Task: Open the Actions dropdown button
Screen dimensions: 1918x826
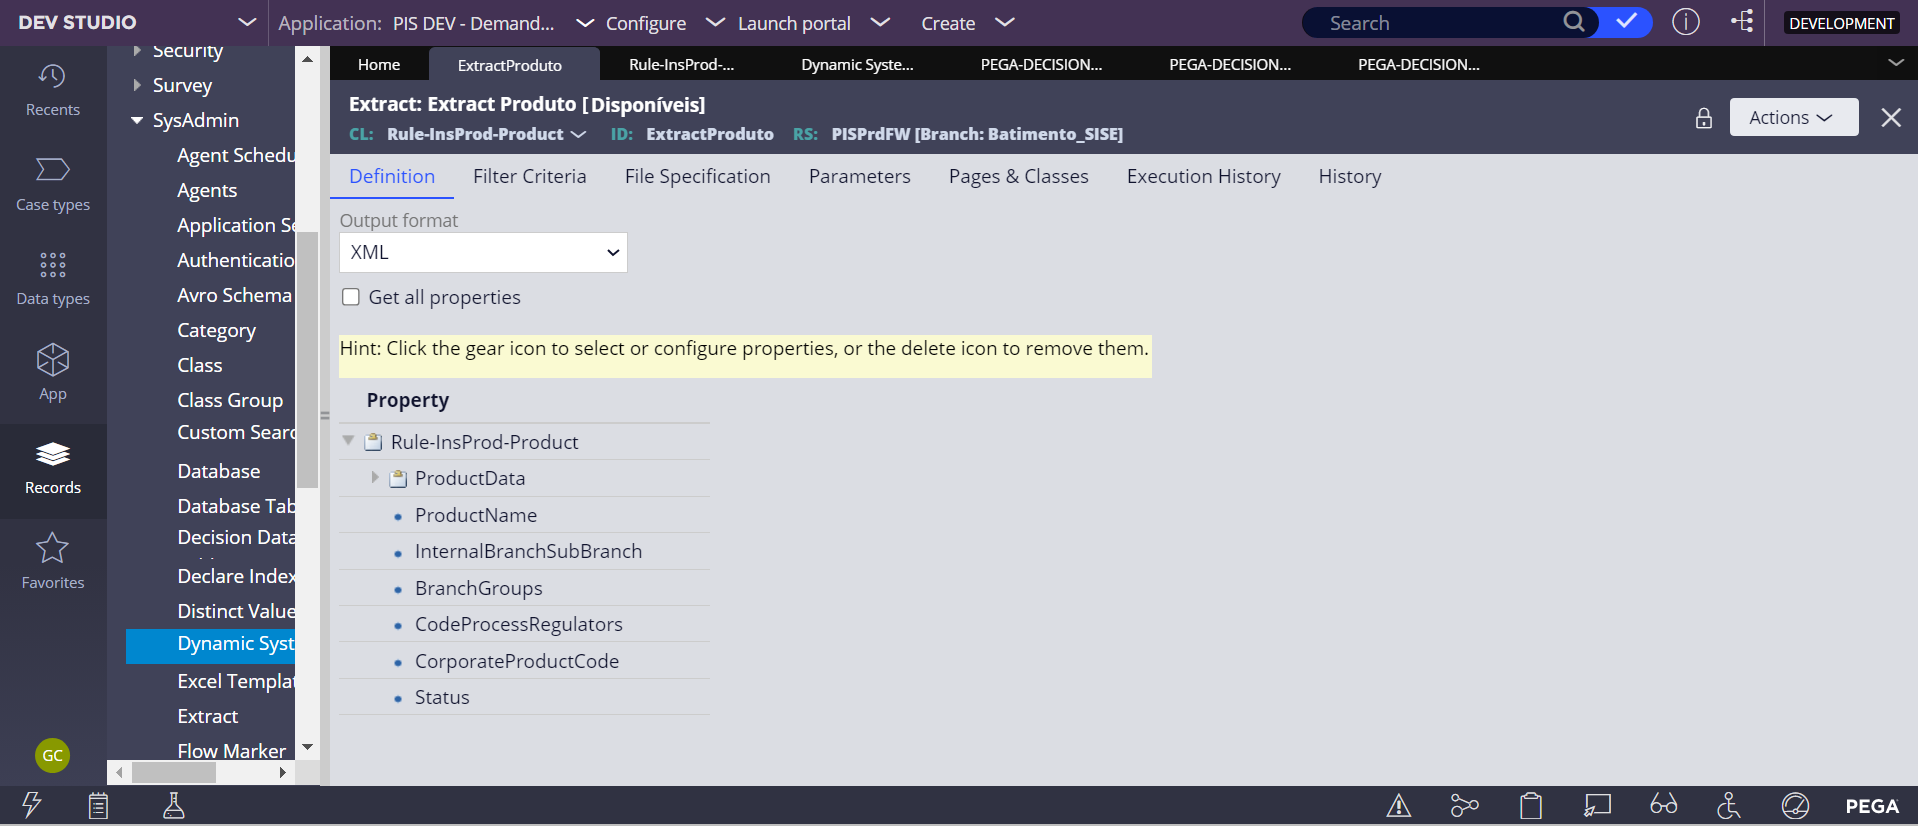Action: (1793, 117)
